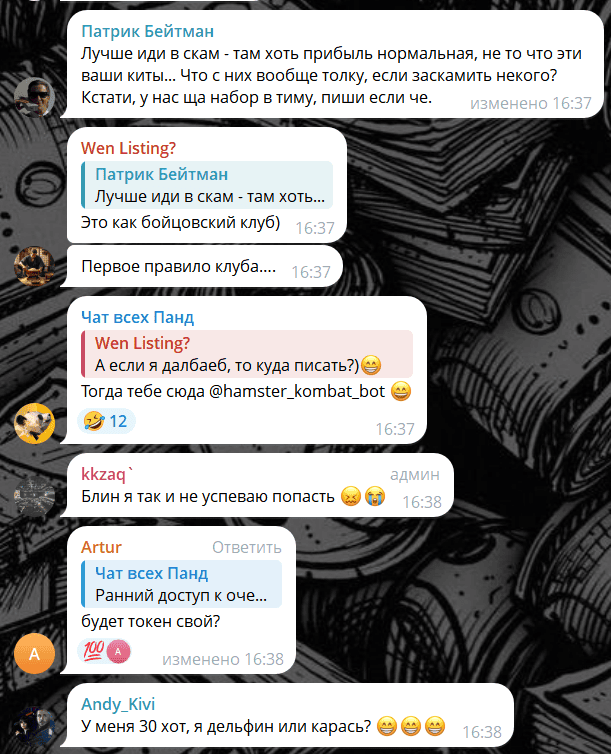Click the Wen Listing? sender name

tap(128, 148)
